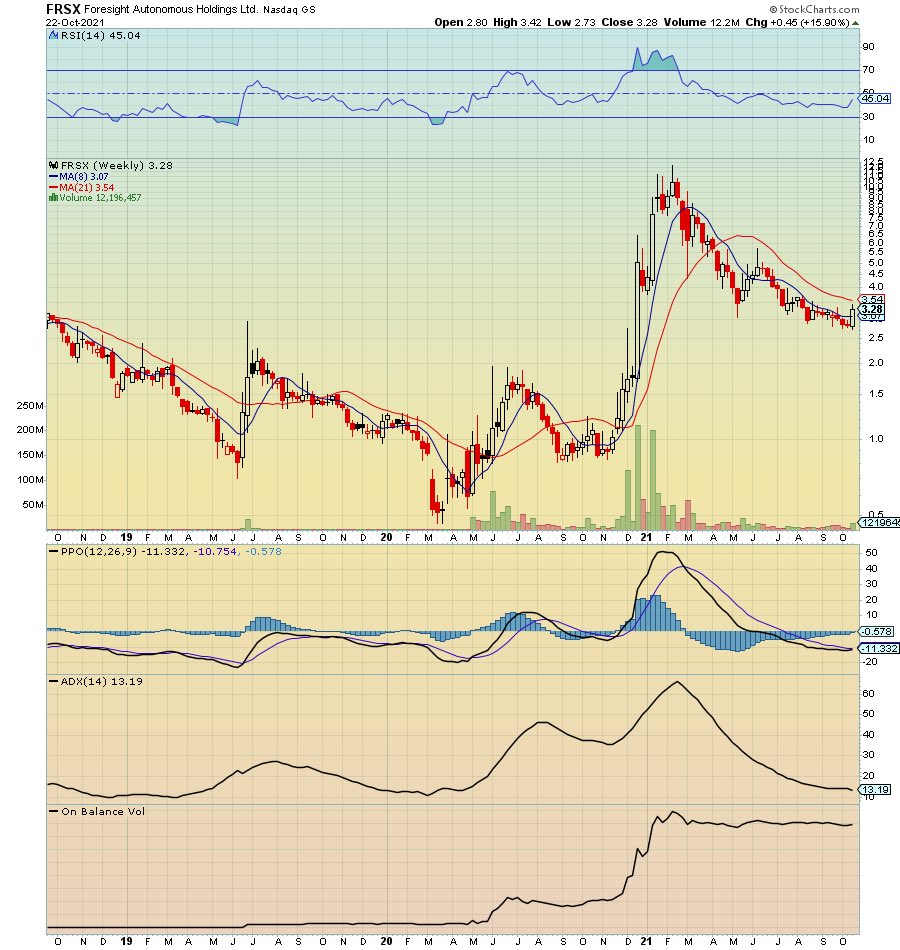Click the Foresight Autonomous Holdings Ltd. name
The height and width of the screenshot is (950, 900).
(172, 10)
